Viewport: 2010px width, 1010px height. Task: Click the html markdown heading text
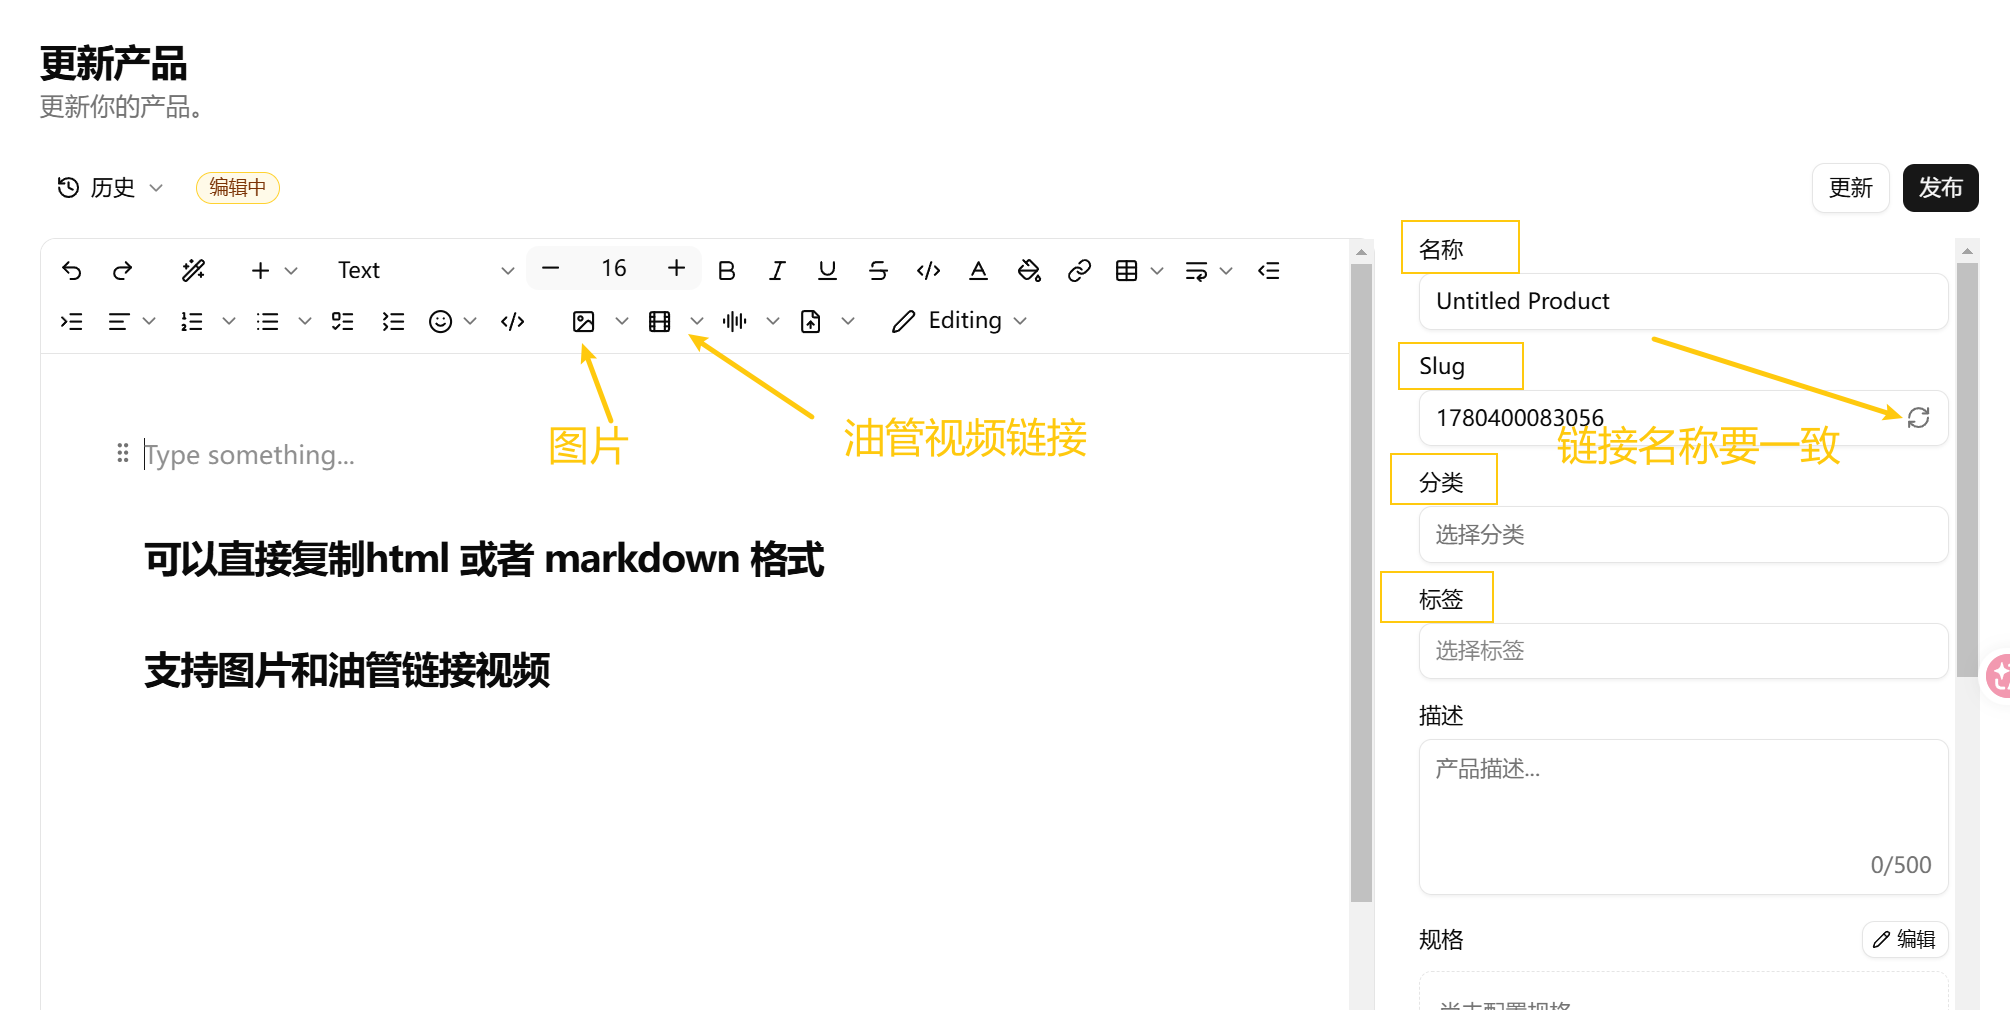pyautogui.click(x=484, y=559)
